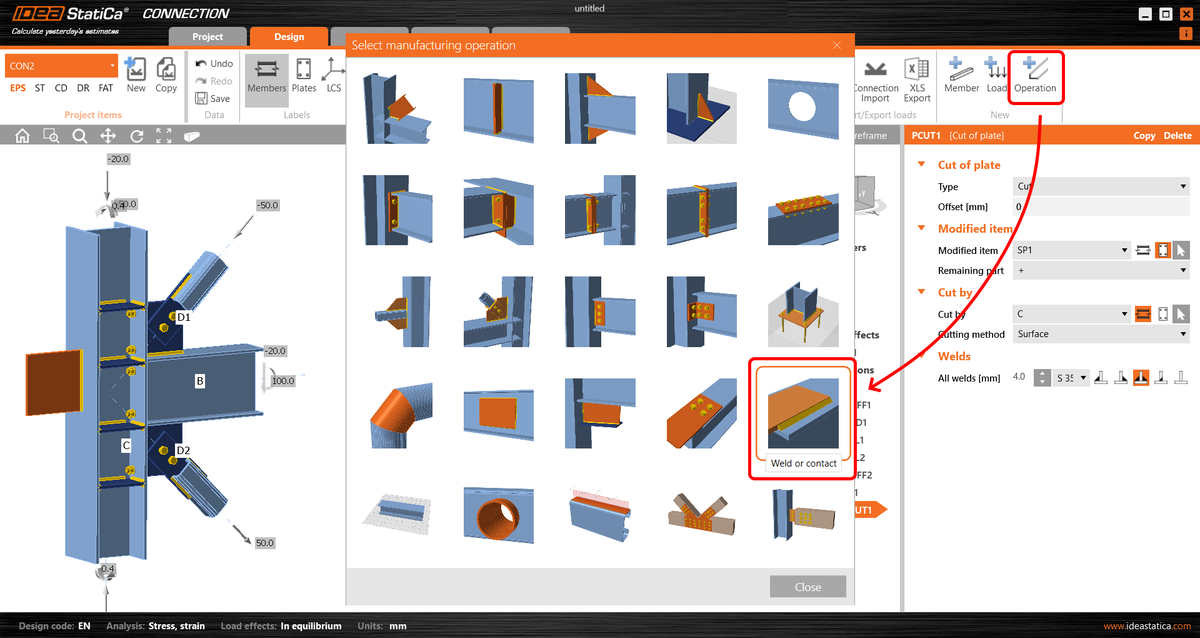
Task: Click the home view icon in viewport toolbar
Action: [x=22, y=135]
